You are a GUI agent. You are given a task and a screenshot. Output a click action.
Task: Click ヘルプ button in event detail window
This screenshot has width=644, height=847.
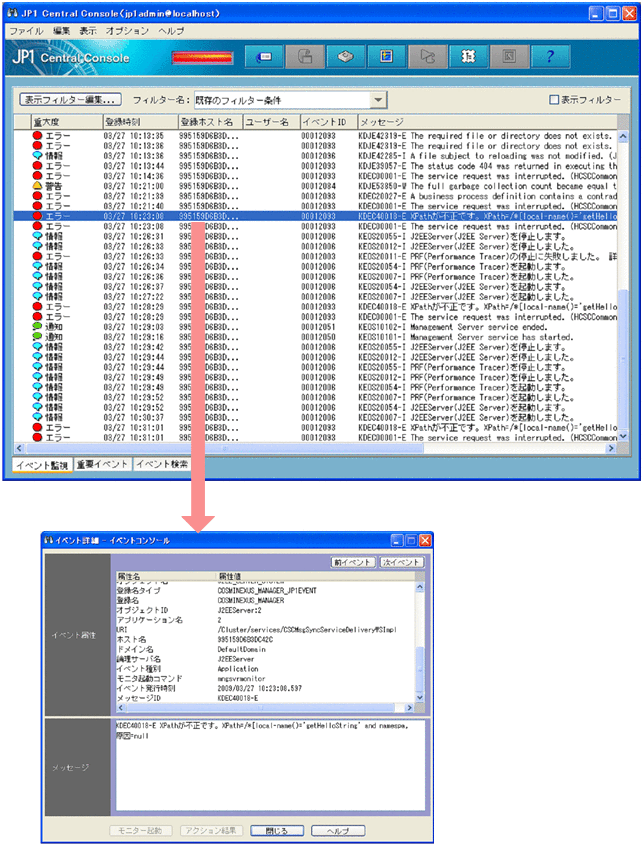point(338,831)
